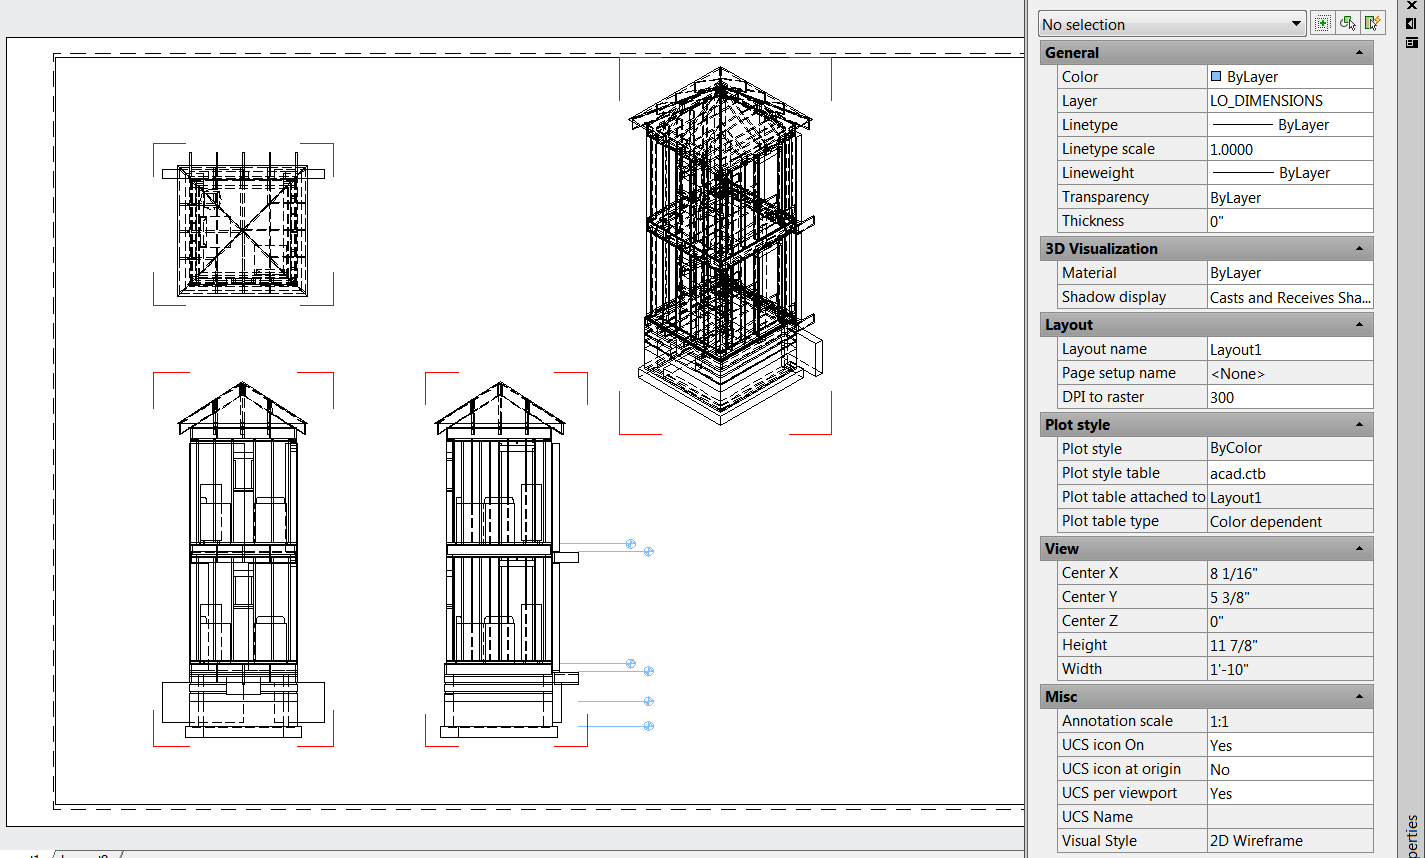Collapse the View section
This screenshot has height=858, width=1425.
coord(1359,548)
